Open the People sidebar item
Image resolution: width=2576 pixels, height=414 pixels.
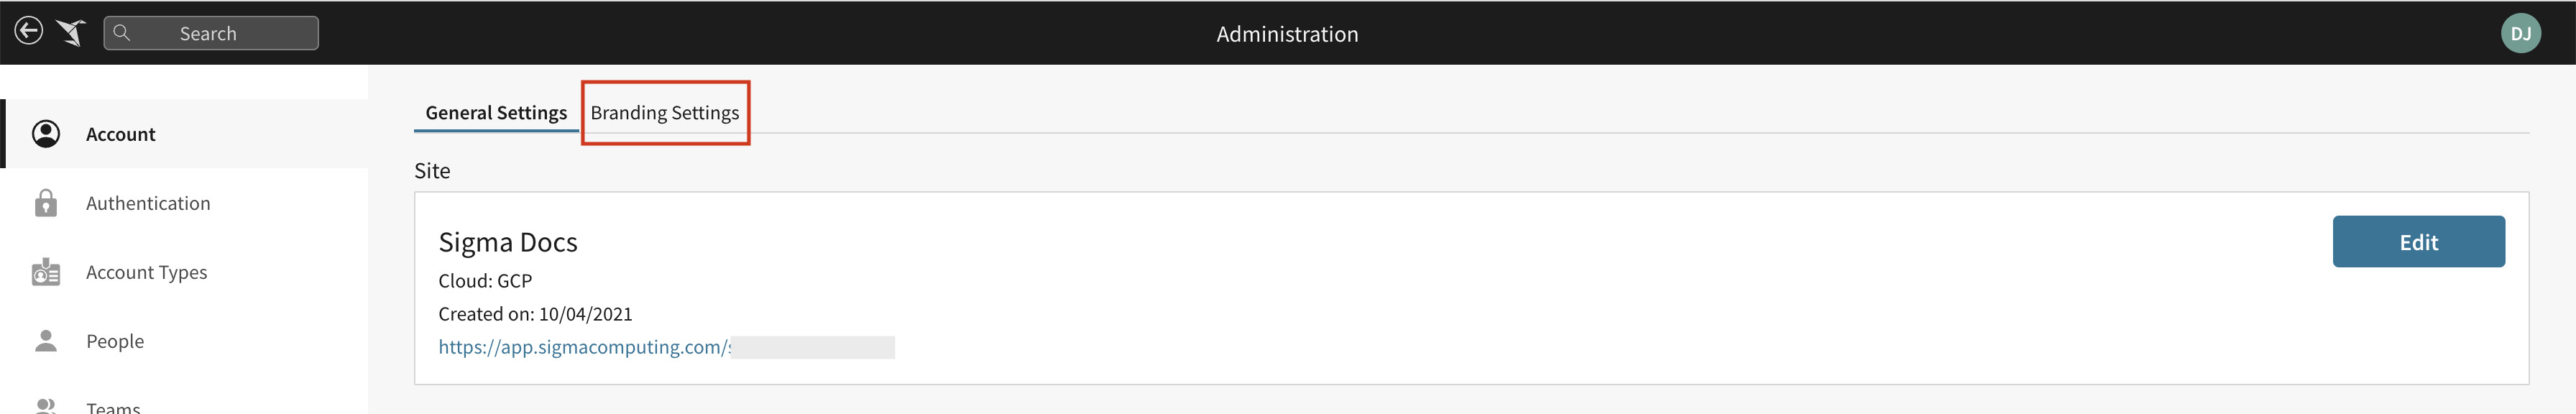click(115, 341)
